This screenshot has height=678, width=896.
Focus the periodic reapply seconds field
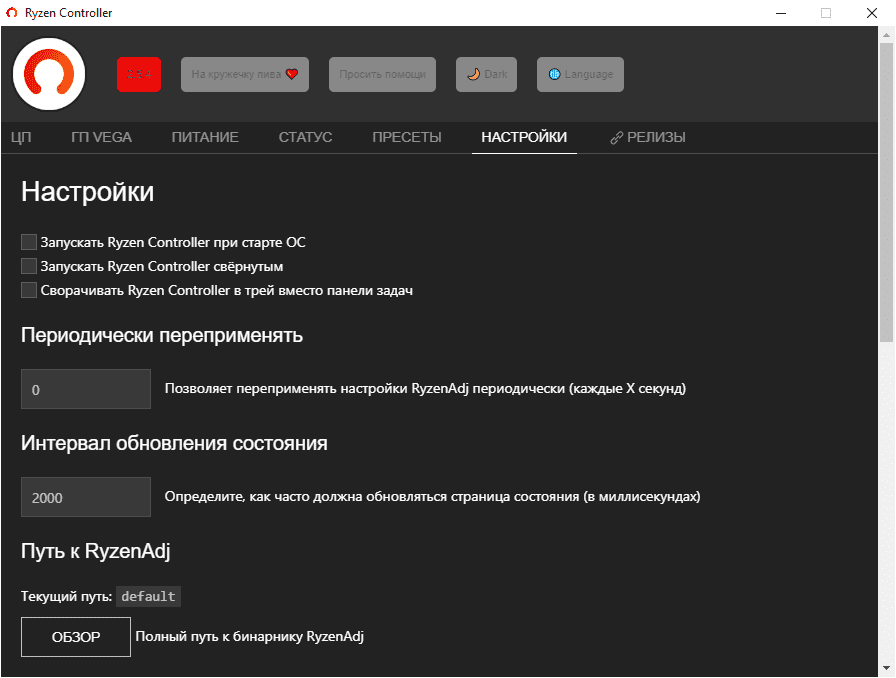click(86, 389)
